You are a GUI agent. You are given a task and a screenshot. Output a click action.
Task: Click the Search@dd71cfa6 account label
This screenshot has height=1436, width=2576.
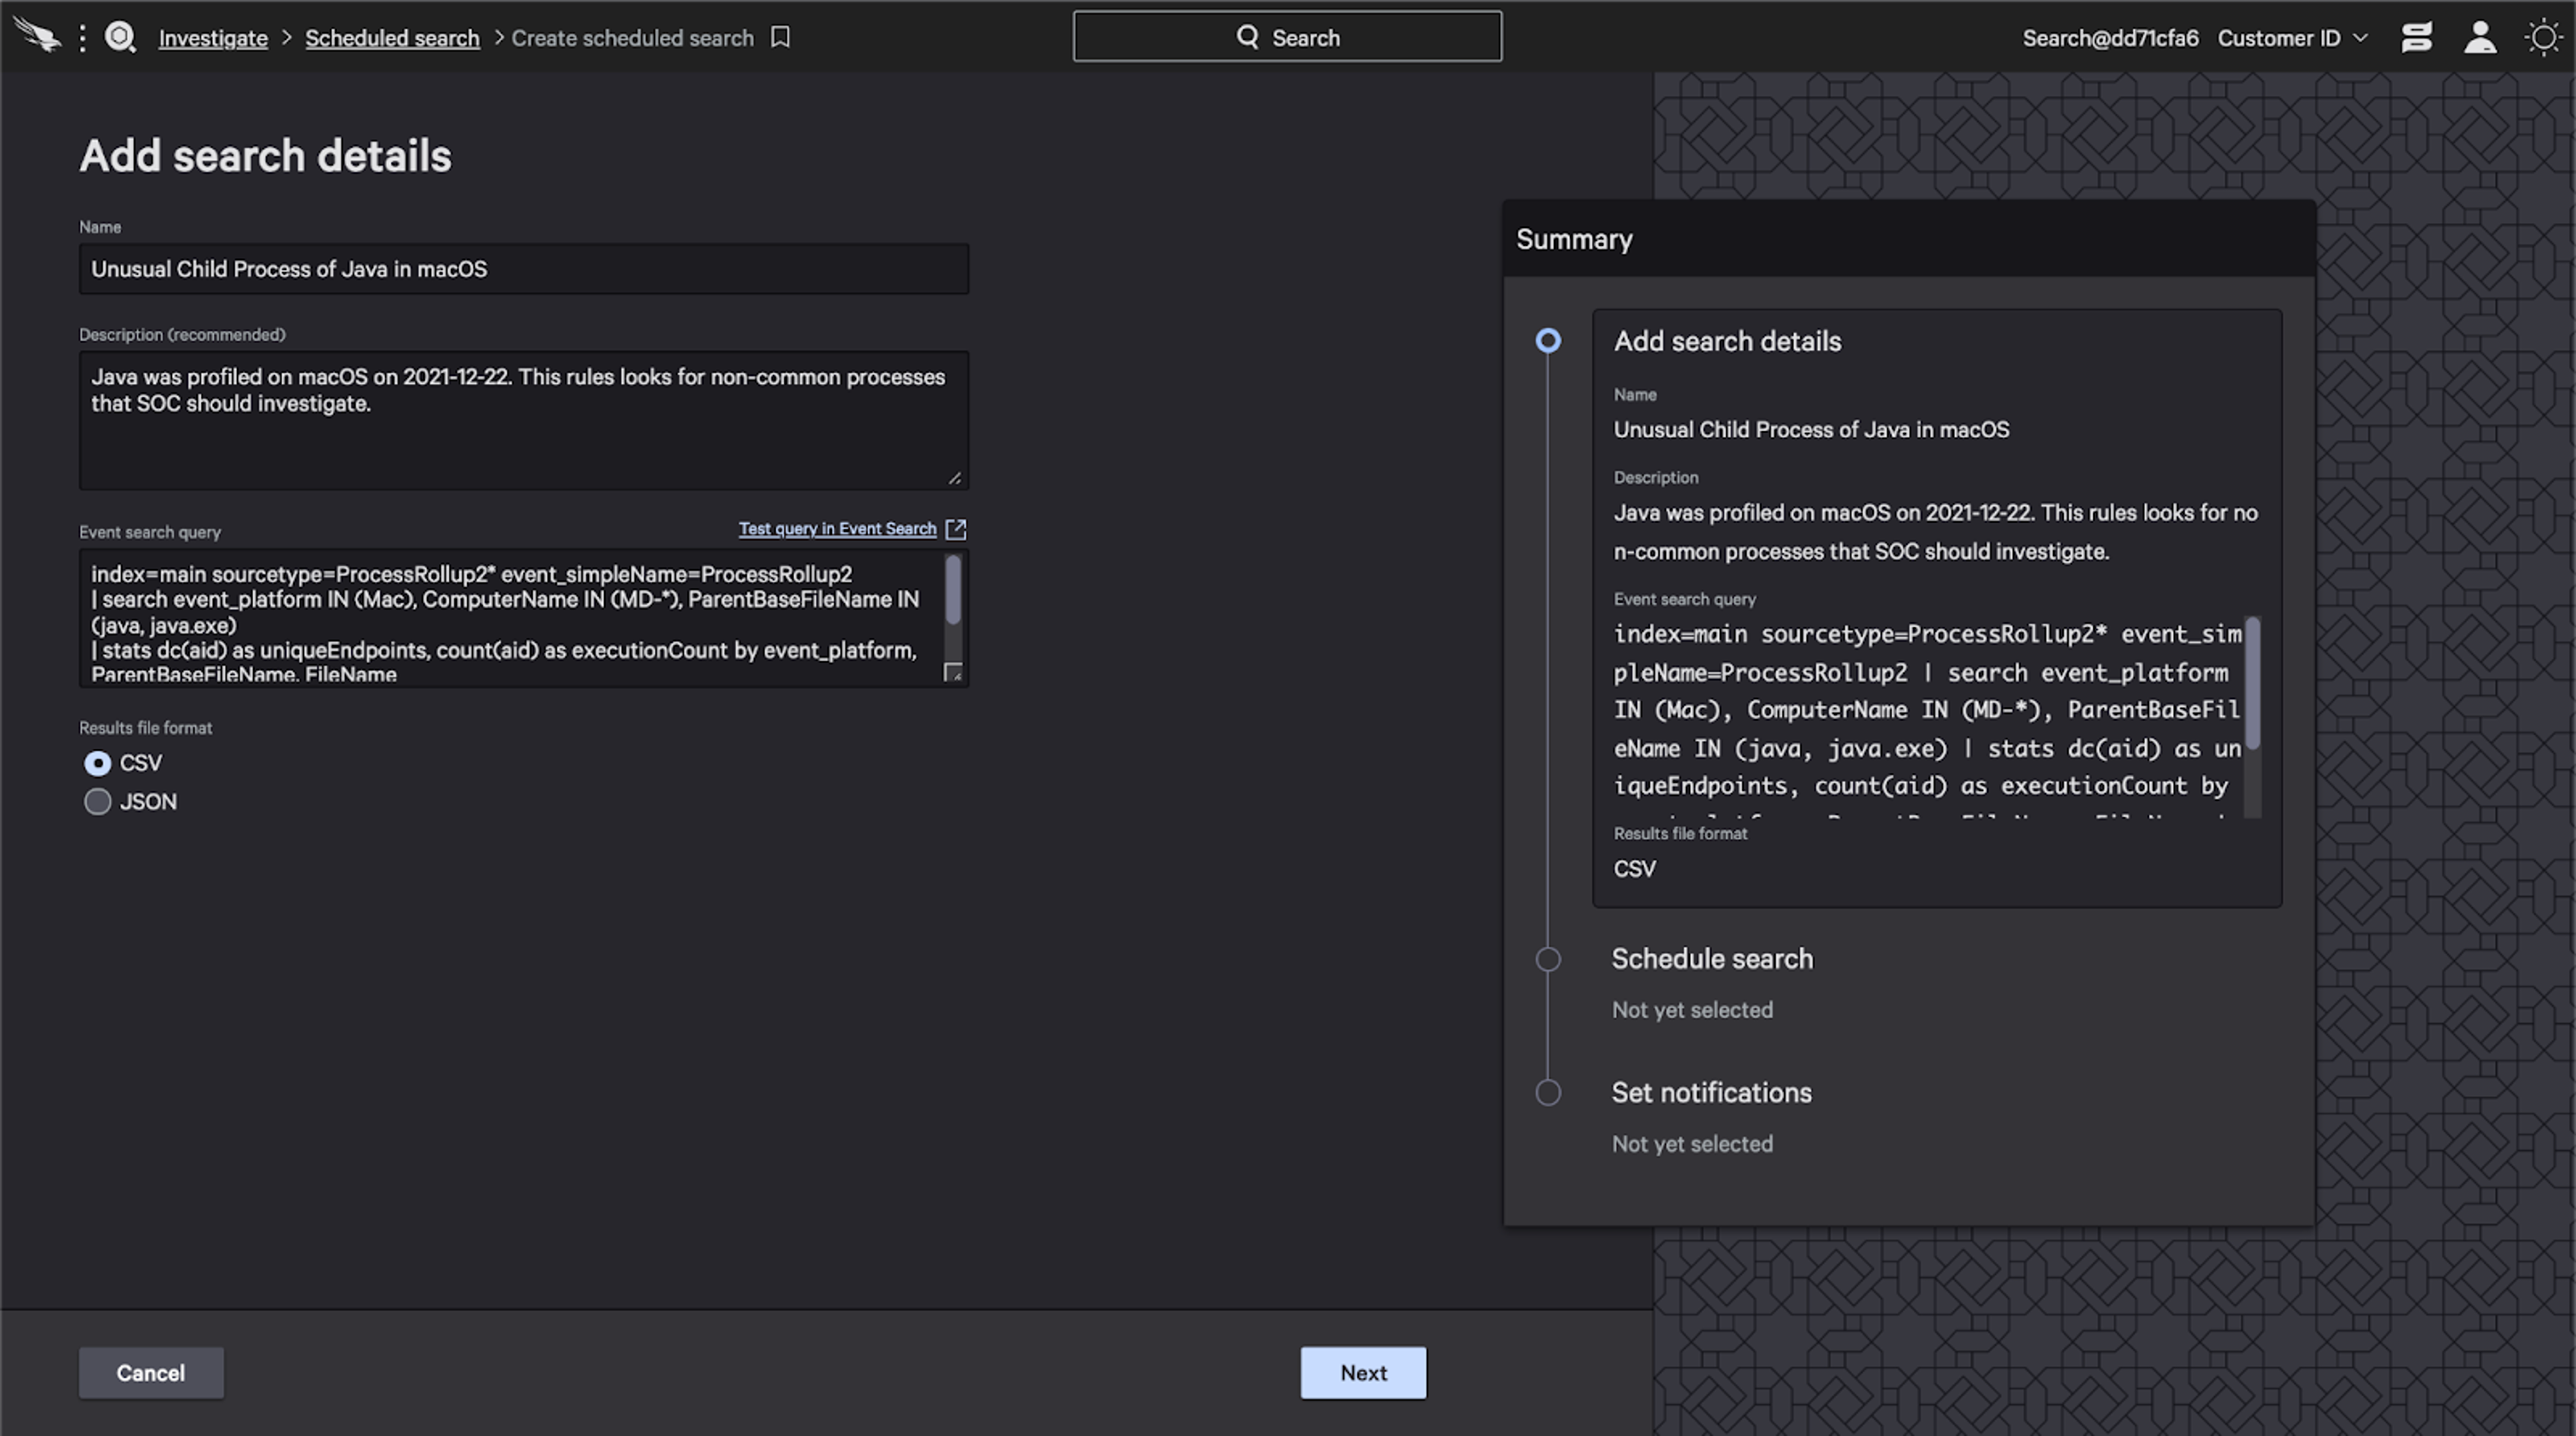click(x=2110, y=38)
